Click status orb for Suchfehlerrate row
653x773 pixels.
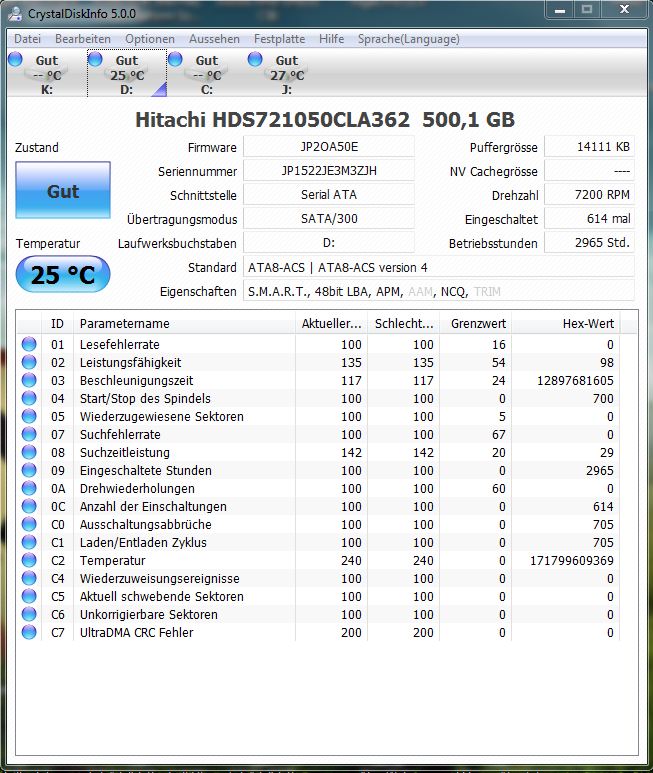tap(29, 434)
